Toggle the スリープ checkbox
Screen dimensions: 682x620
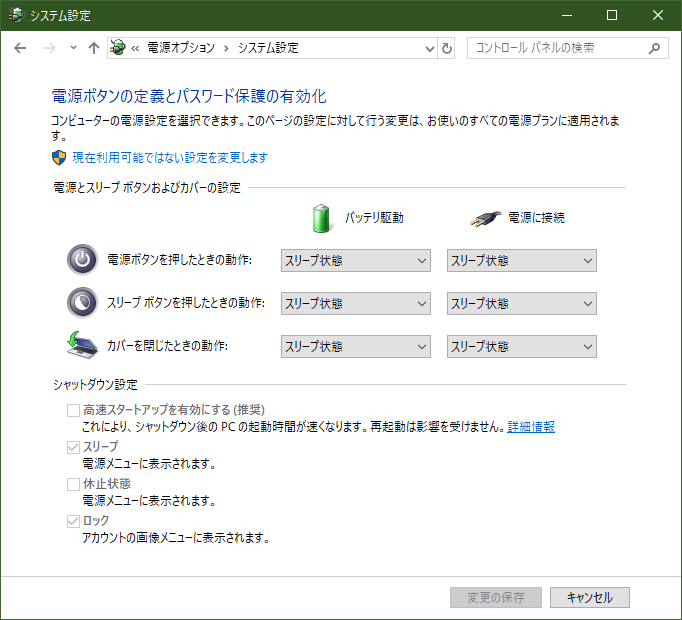73,447
